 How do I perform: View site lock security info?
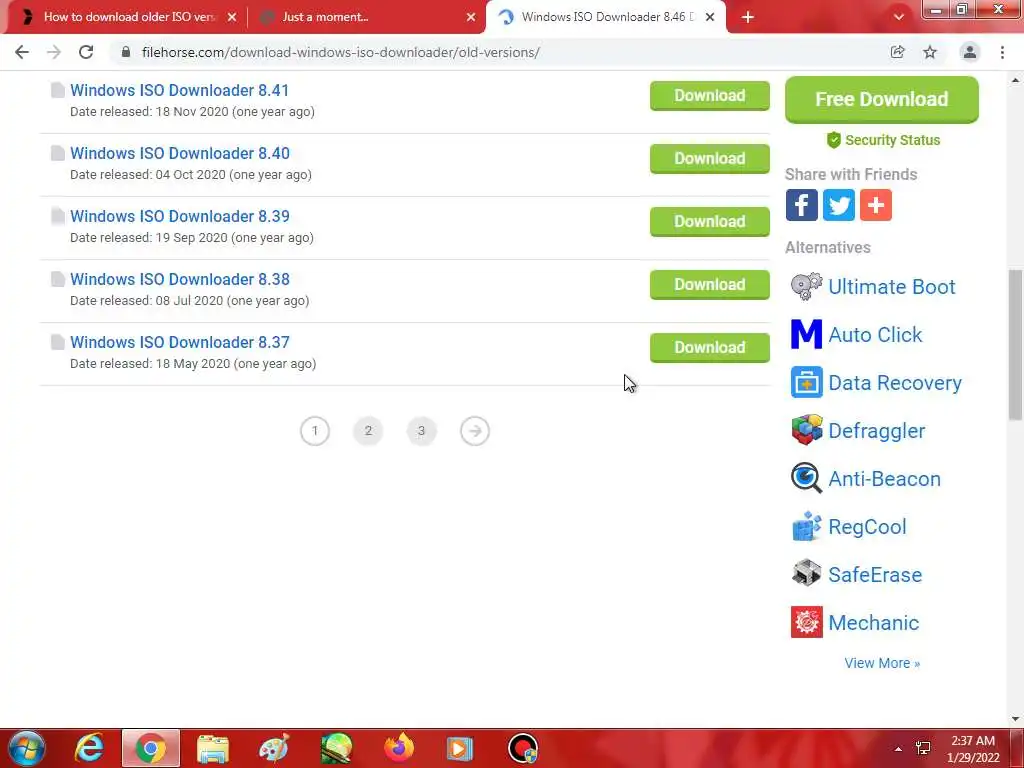click(x=126, y=52)
